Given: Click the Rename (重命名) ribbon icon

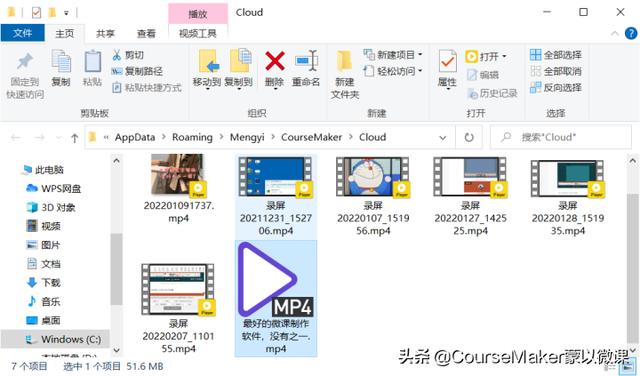Looking at the screenshot, I should (x=306, y=61).
